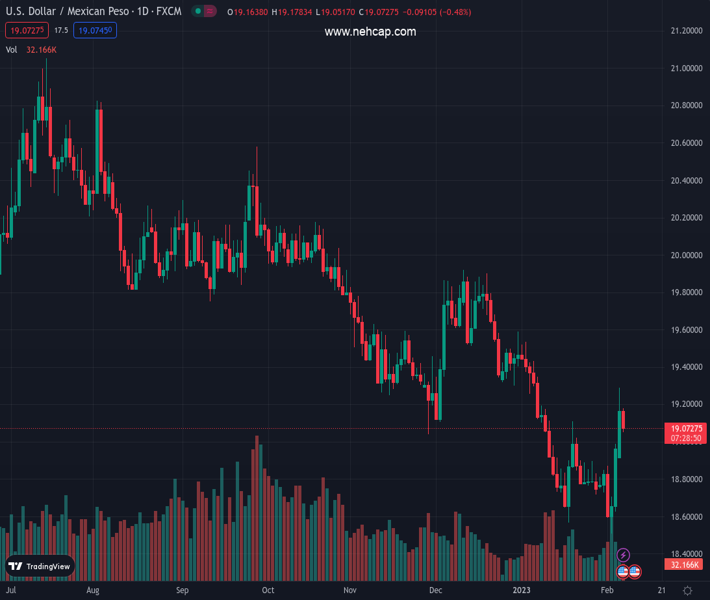Screen dimensions: 710x600
Task: Open the left US flag economic event
Action: (x=623, y=571)
